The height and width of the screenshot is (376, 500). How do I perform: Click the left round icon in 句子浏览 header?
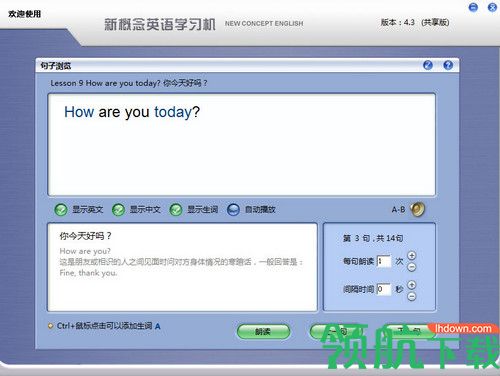point(428,65)
